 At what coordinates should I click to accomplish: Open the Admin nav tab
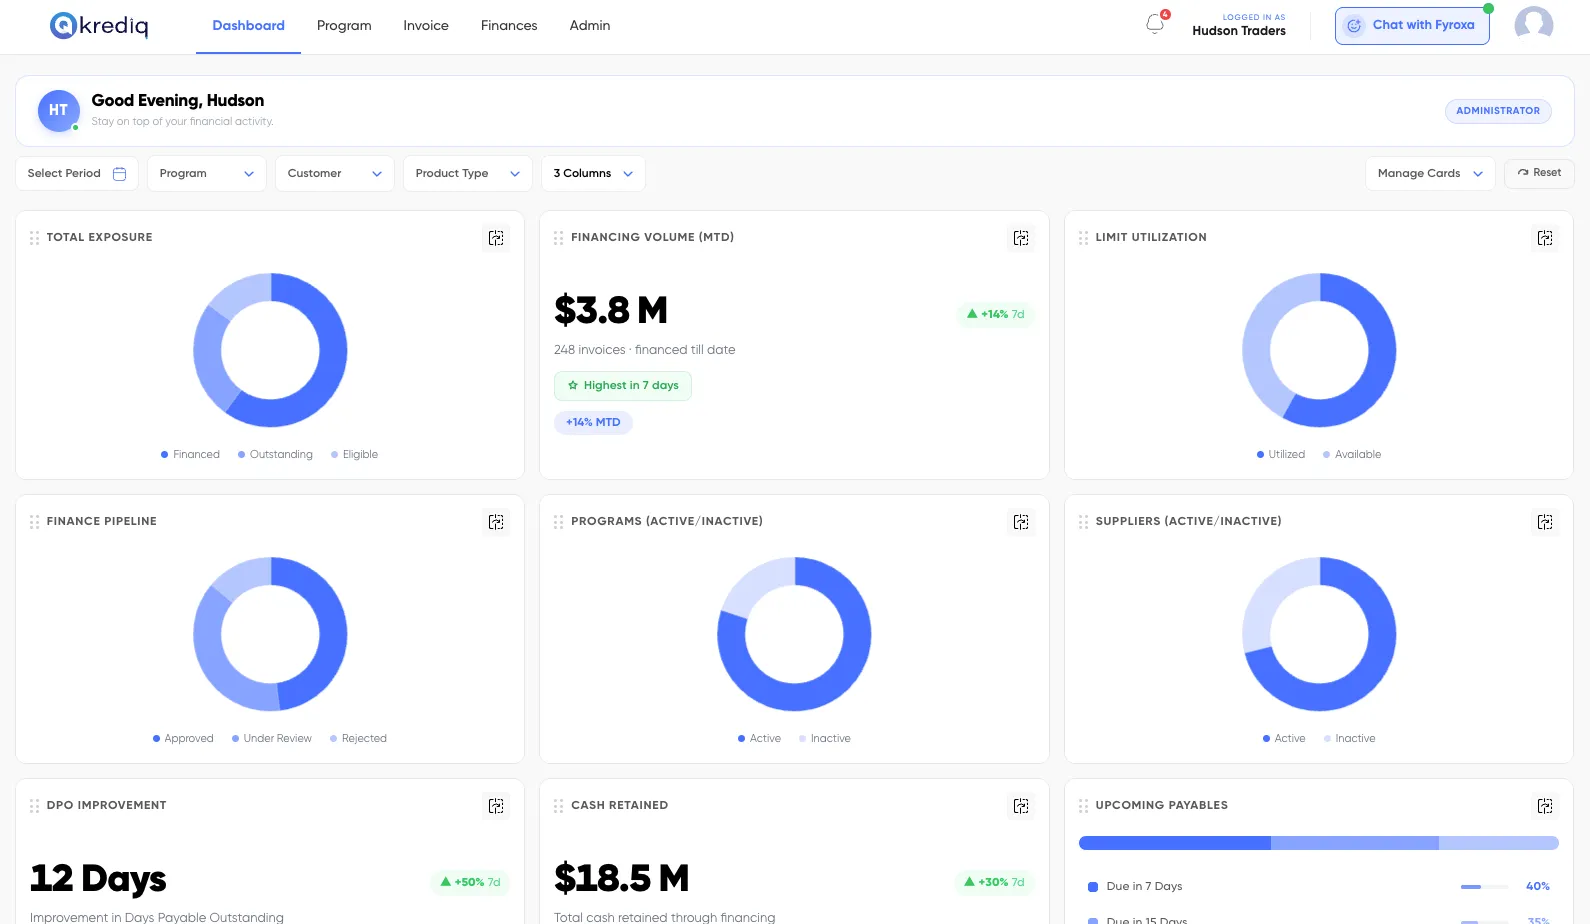click(590, 26)
